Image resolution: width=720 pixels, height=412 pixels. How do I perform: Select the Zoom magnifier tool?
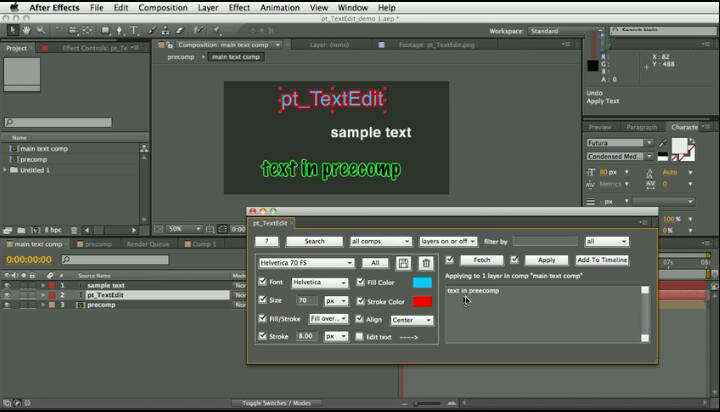(41, 30)
